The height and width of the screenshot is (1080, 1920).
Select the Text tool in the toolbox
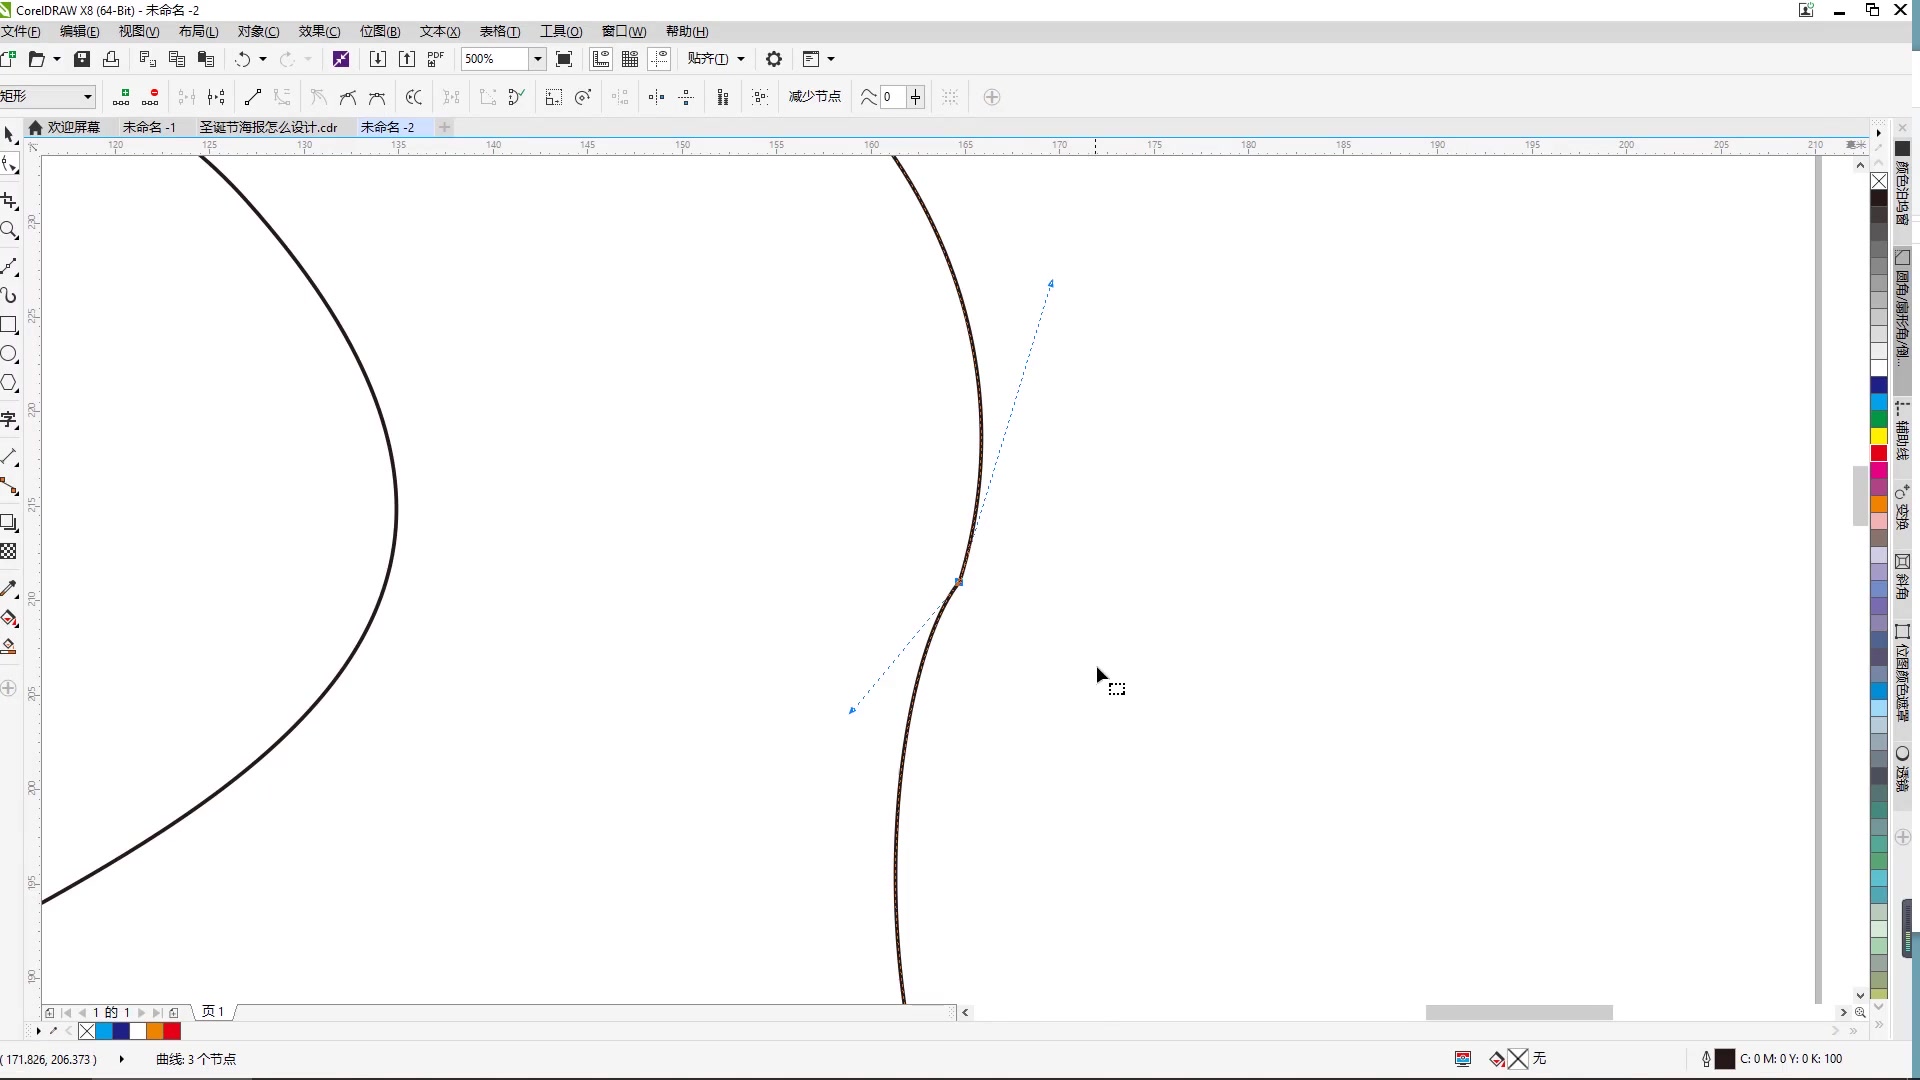tap(9, 420)
